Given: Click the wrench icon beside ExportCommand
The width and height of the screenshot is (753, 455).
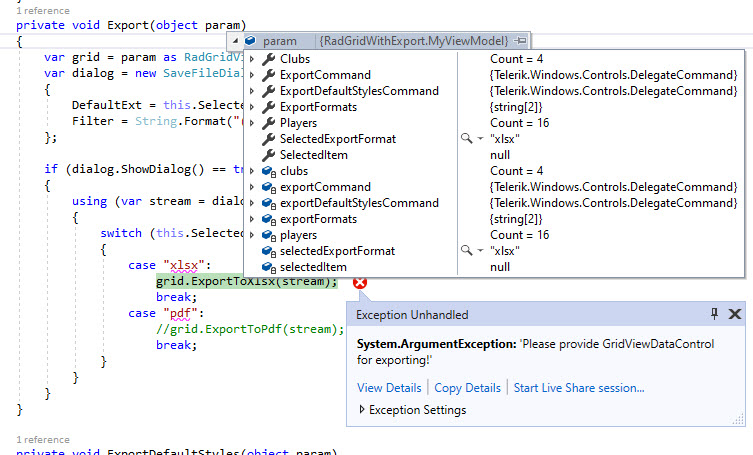Looking at the screenshot, I should click(268, 75).
